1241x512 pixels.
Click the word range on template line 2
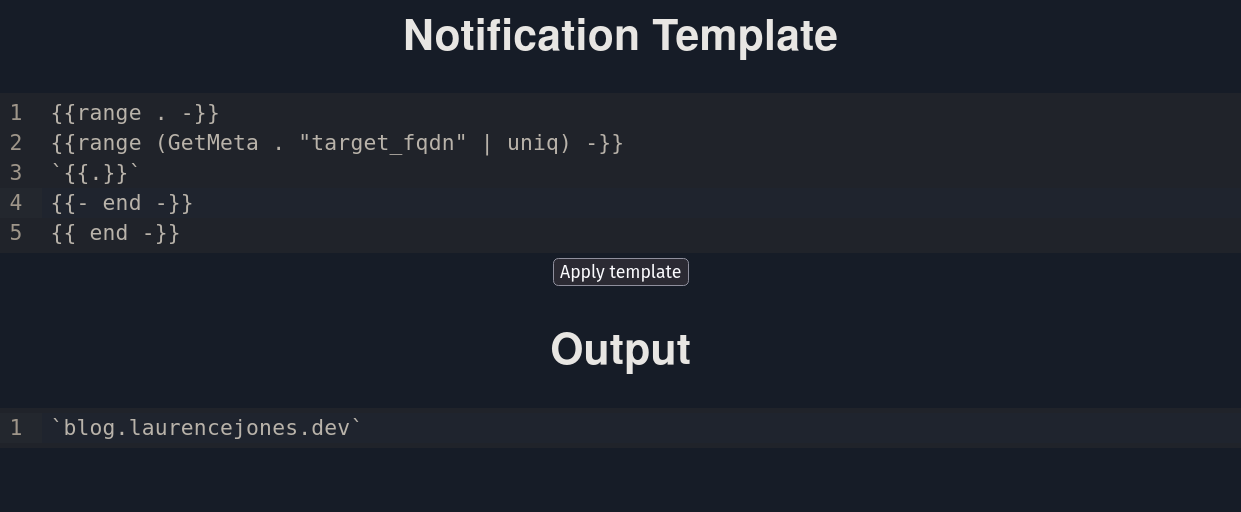[109, 143]
